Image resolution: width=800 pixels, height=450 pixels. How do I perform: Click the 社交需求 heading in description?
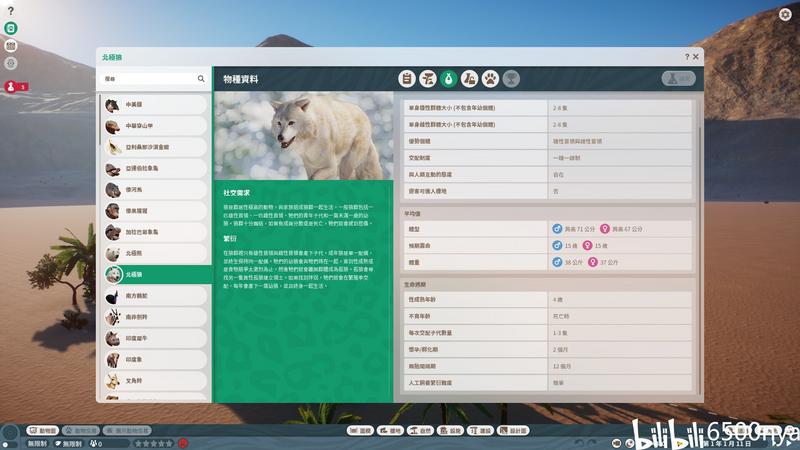click(x=237, y=193)
